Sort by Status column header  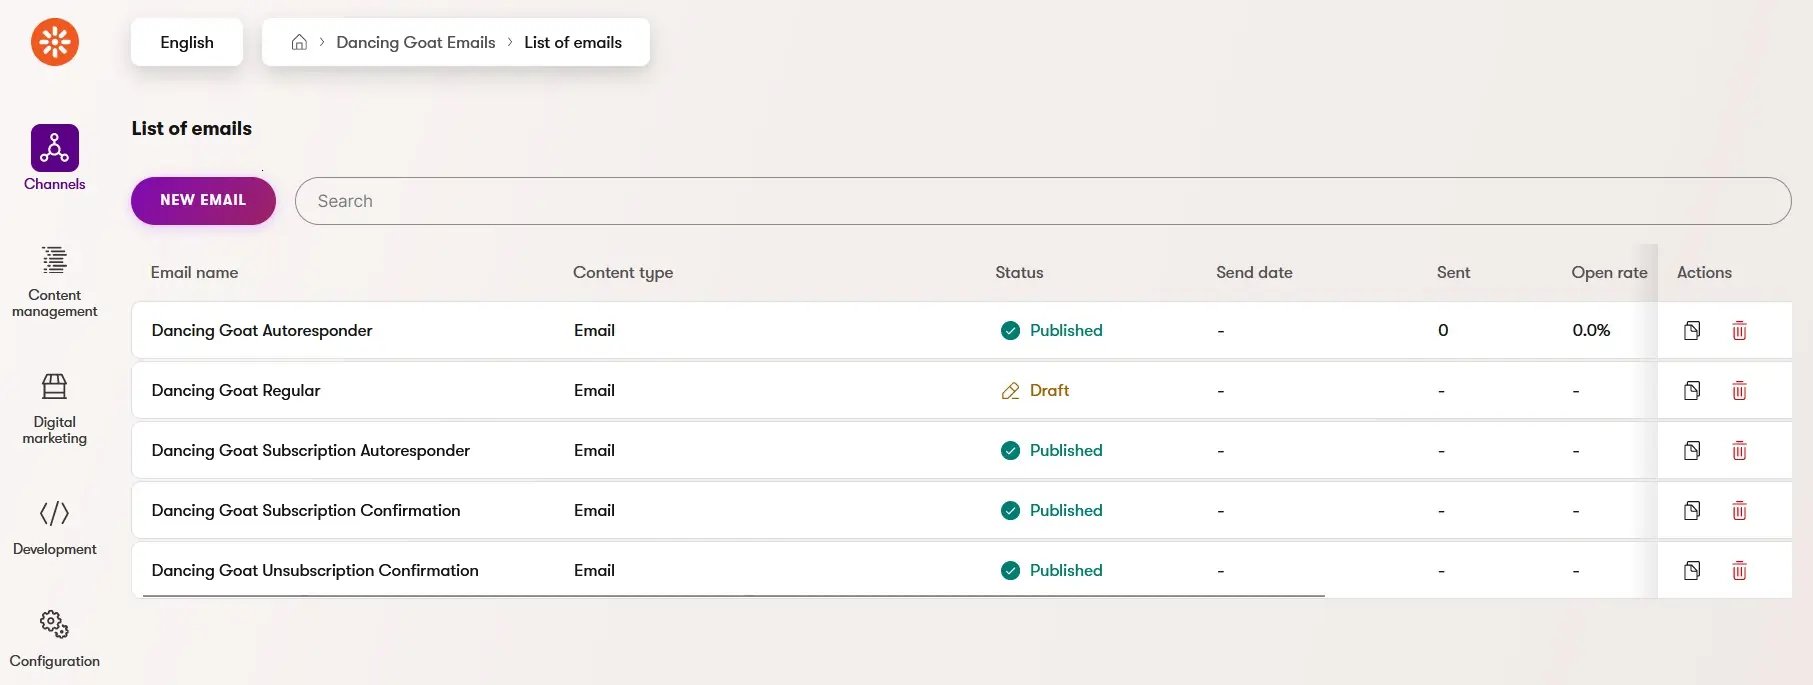click(x=1019, y=272)
